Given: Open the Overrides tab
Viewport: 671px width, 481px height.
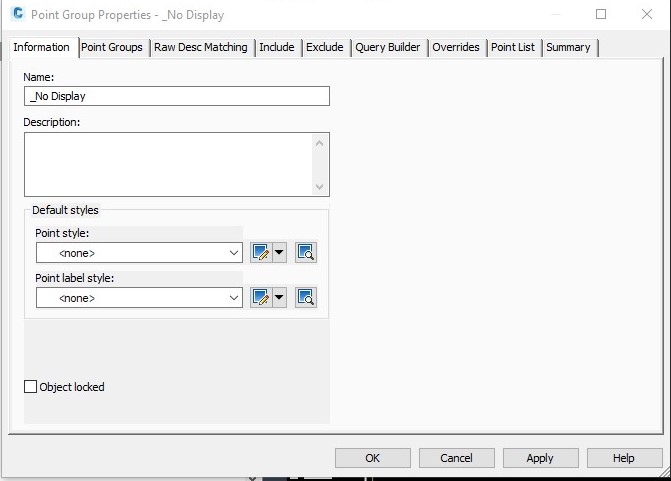Looking at the screenshot, I should (456, 47).
